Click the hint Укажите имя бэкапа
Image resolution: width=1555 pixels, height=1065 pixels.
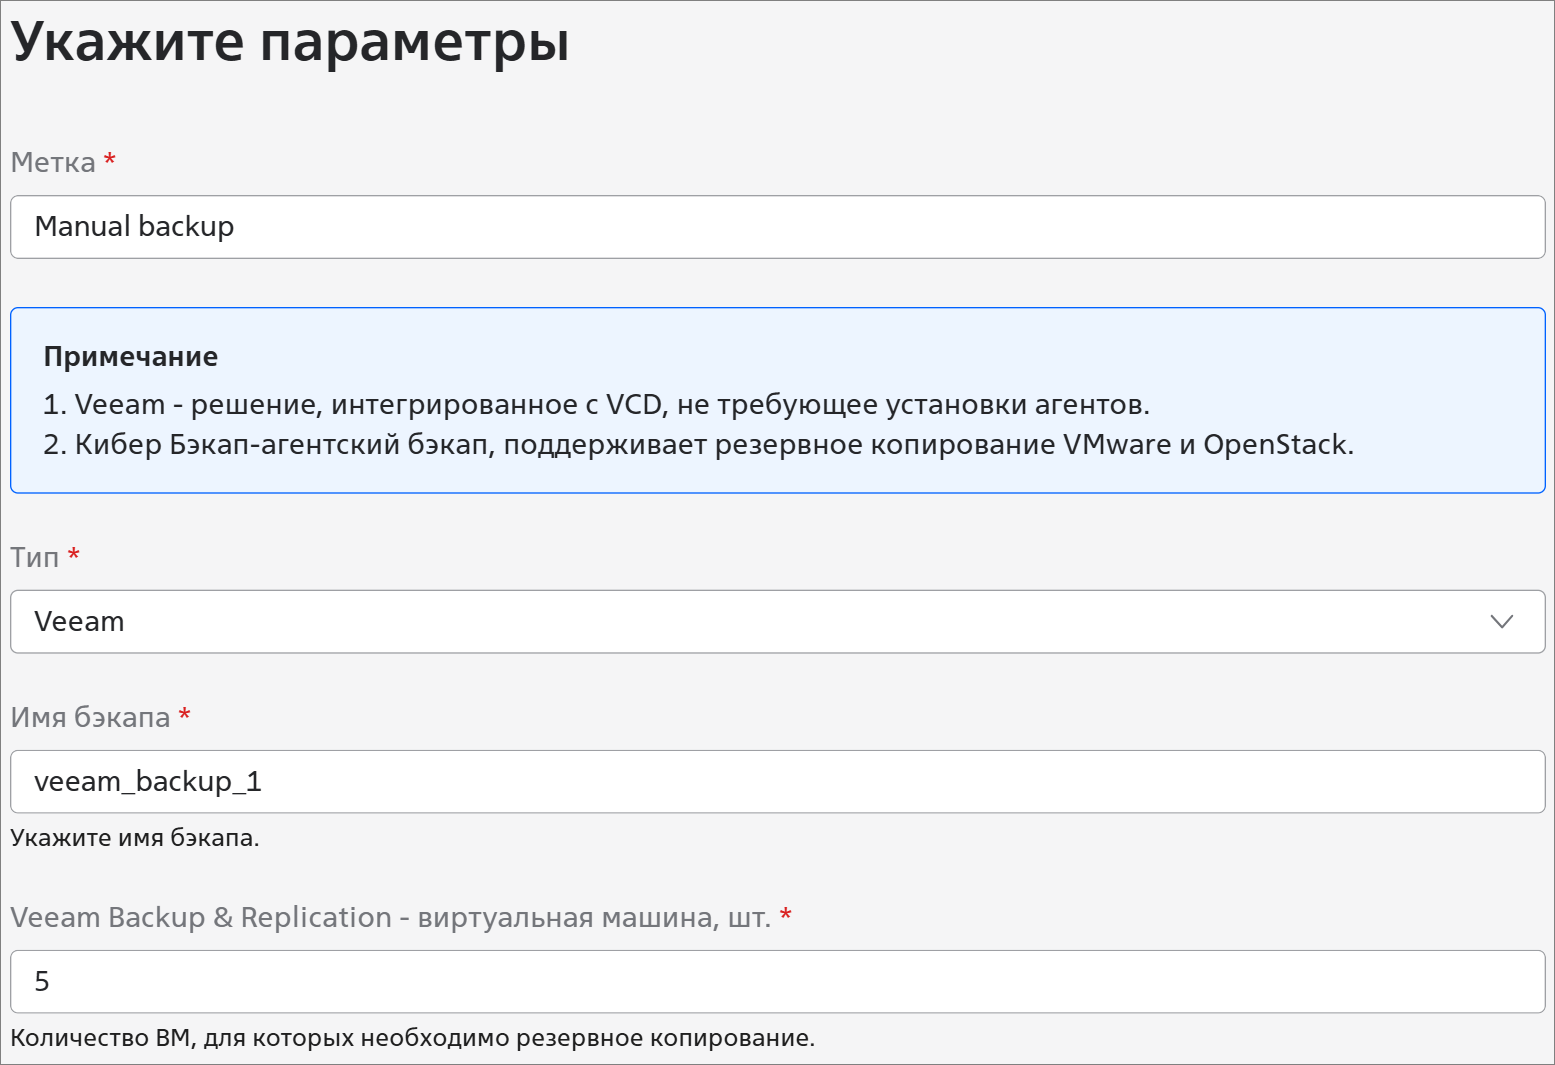point(135,838)
